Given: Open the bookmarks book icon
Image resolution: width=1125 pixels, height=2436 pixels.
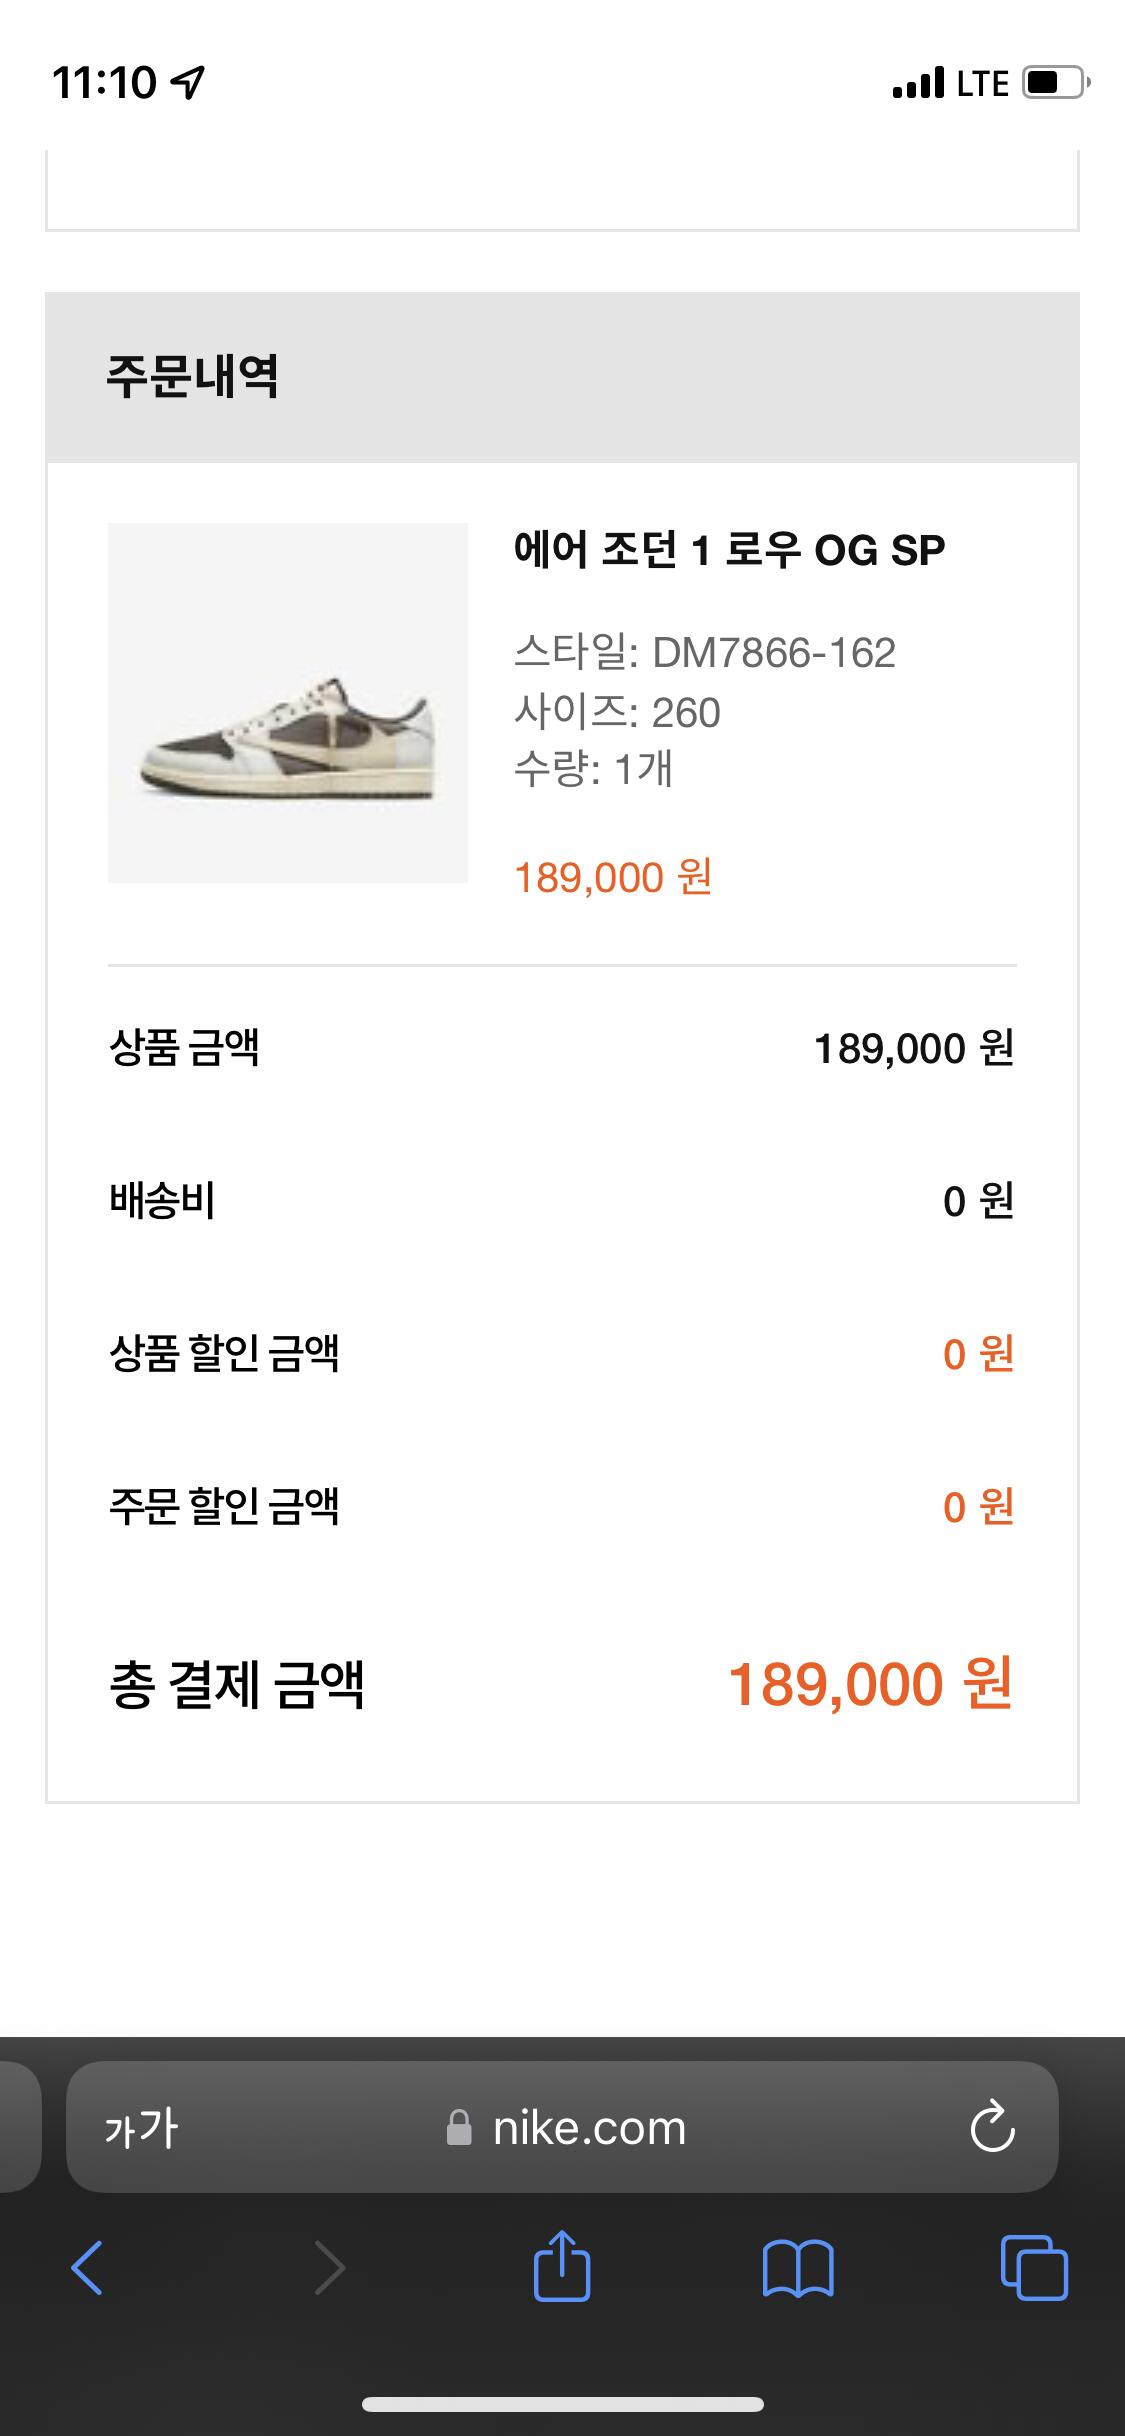Looking at the screenshot, I should pyautogui.click(x=797, y=2268).
